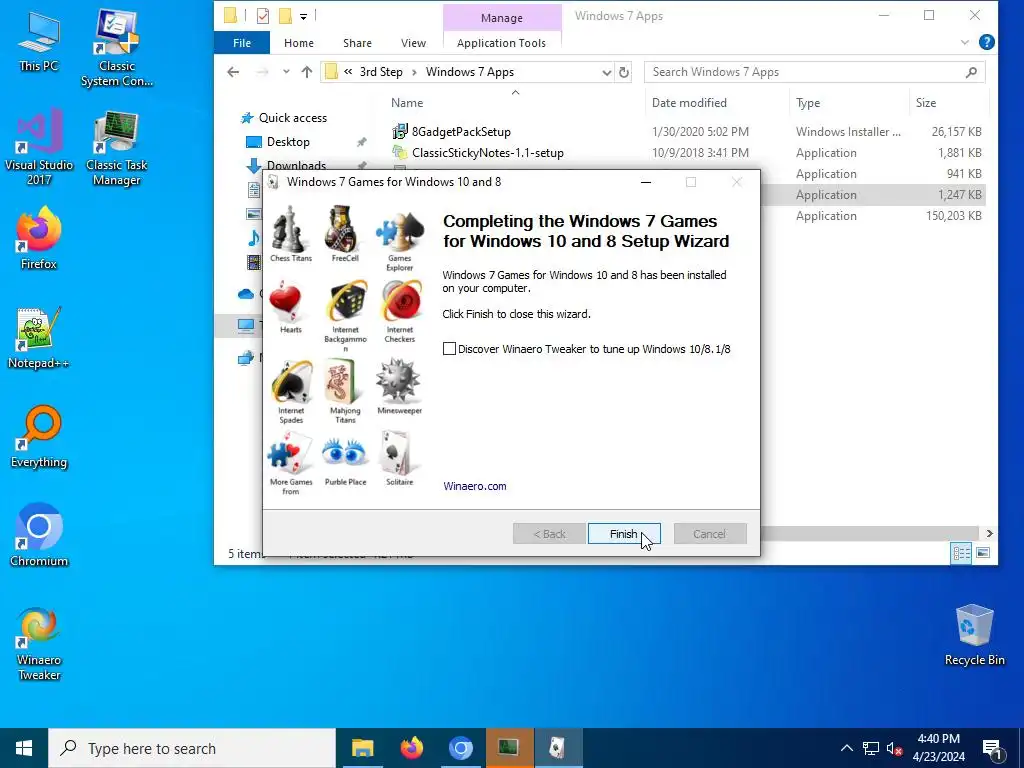This screenshot has width=1024, height=768.
Task: Open the Application Tools tab
Action: coord(502,43)
